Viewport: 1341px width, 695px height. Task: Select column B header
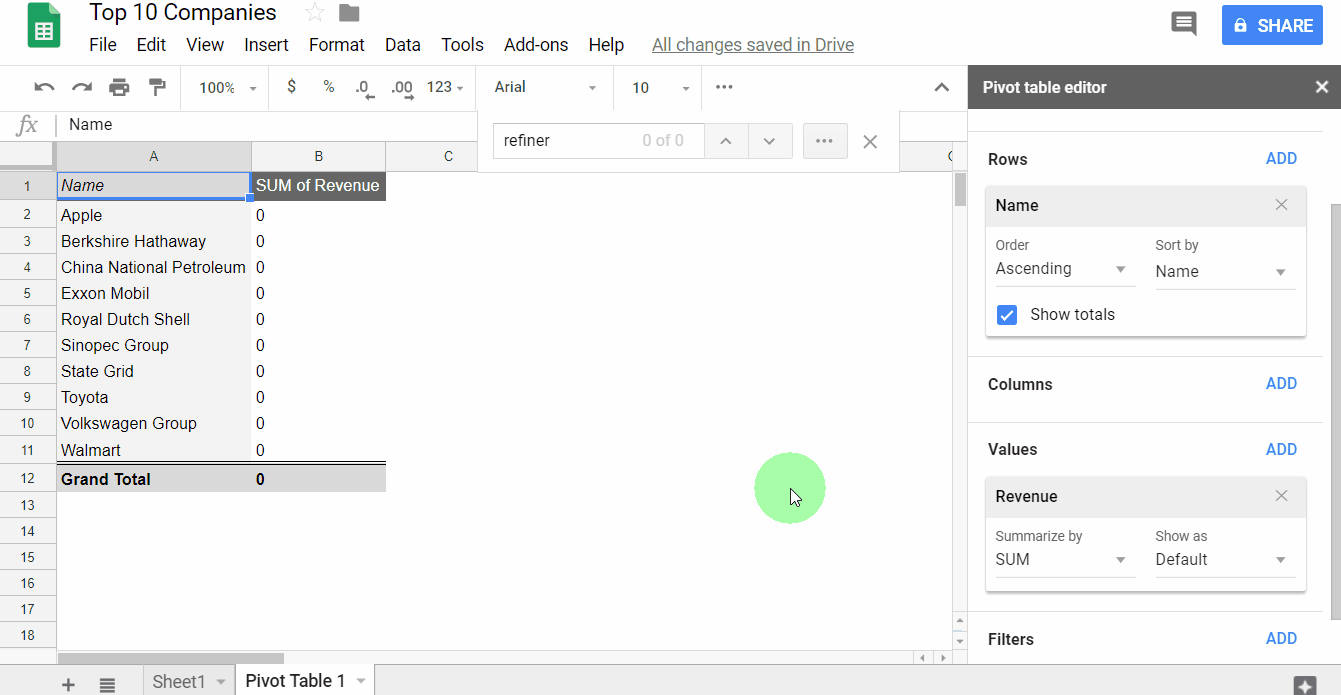click(x=318, y=156)
